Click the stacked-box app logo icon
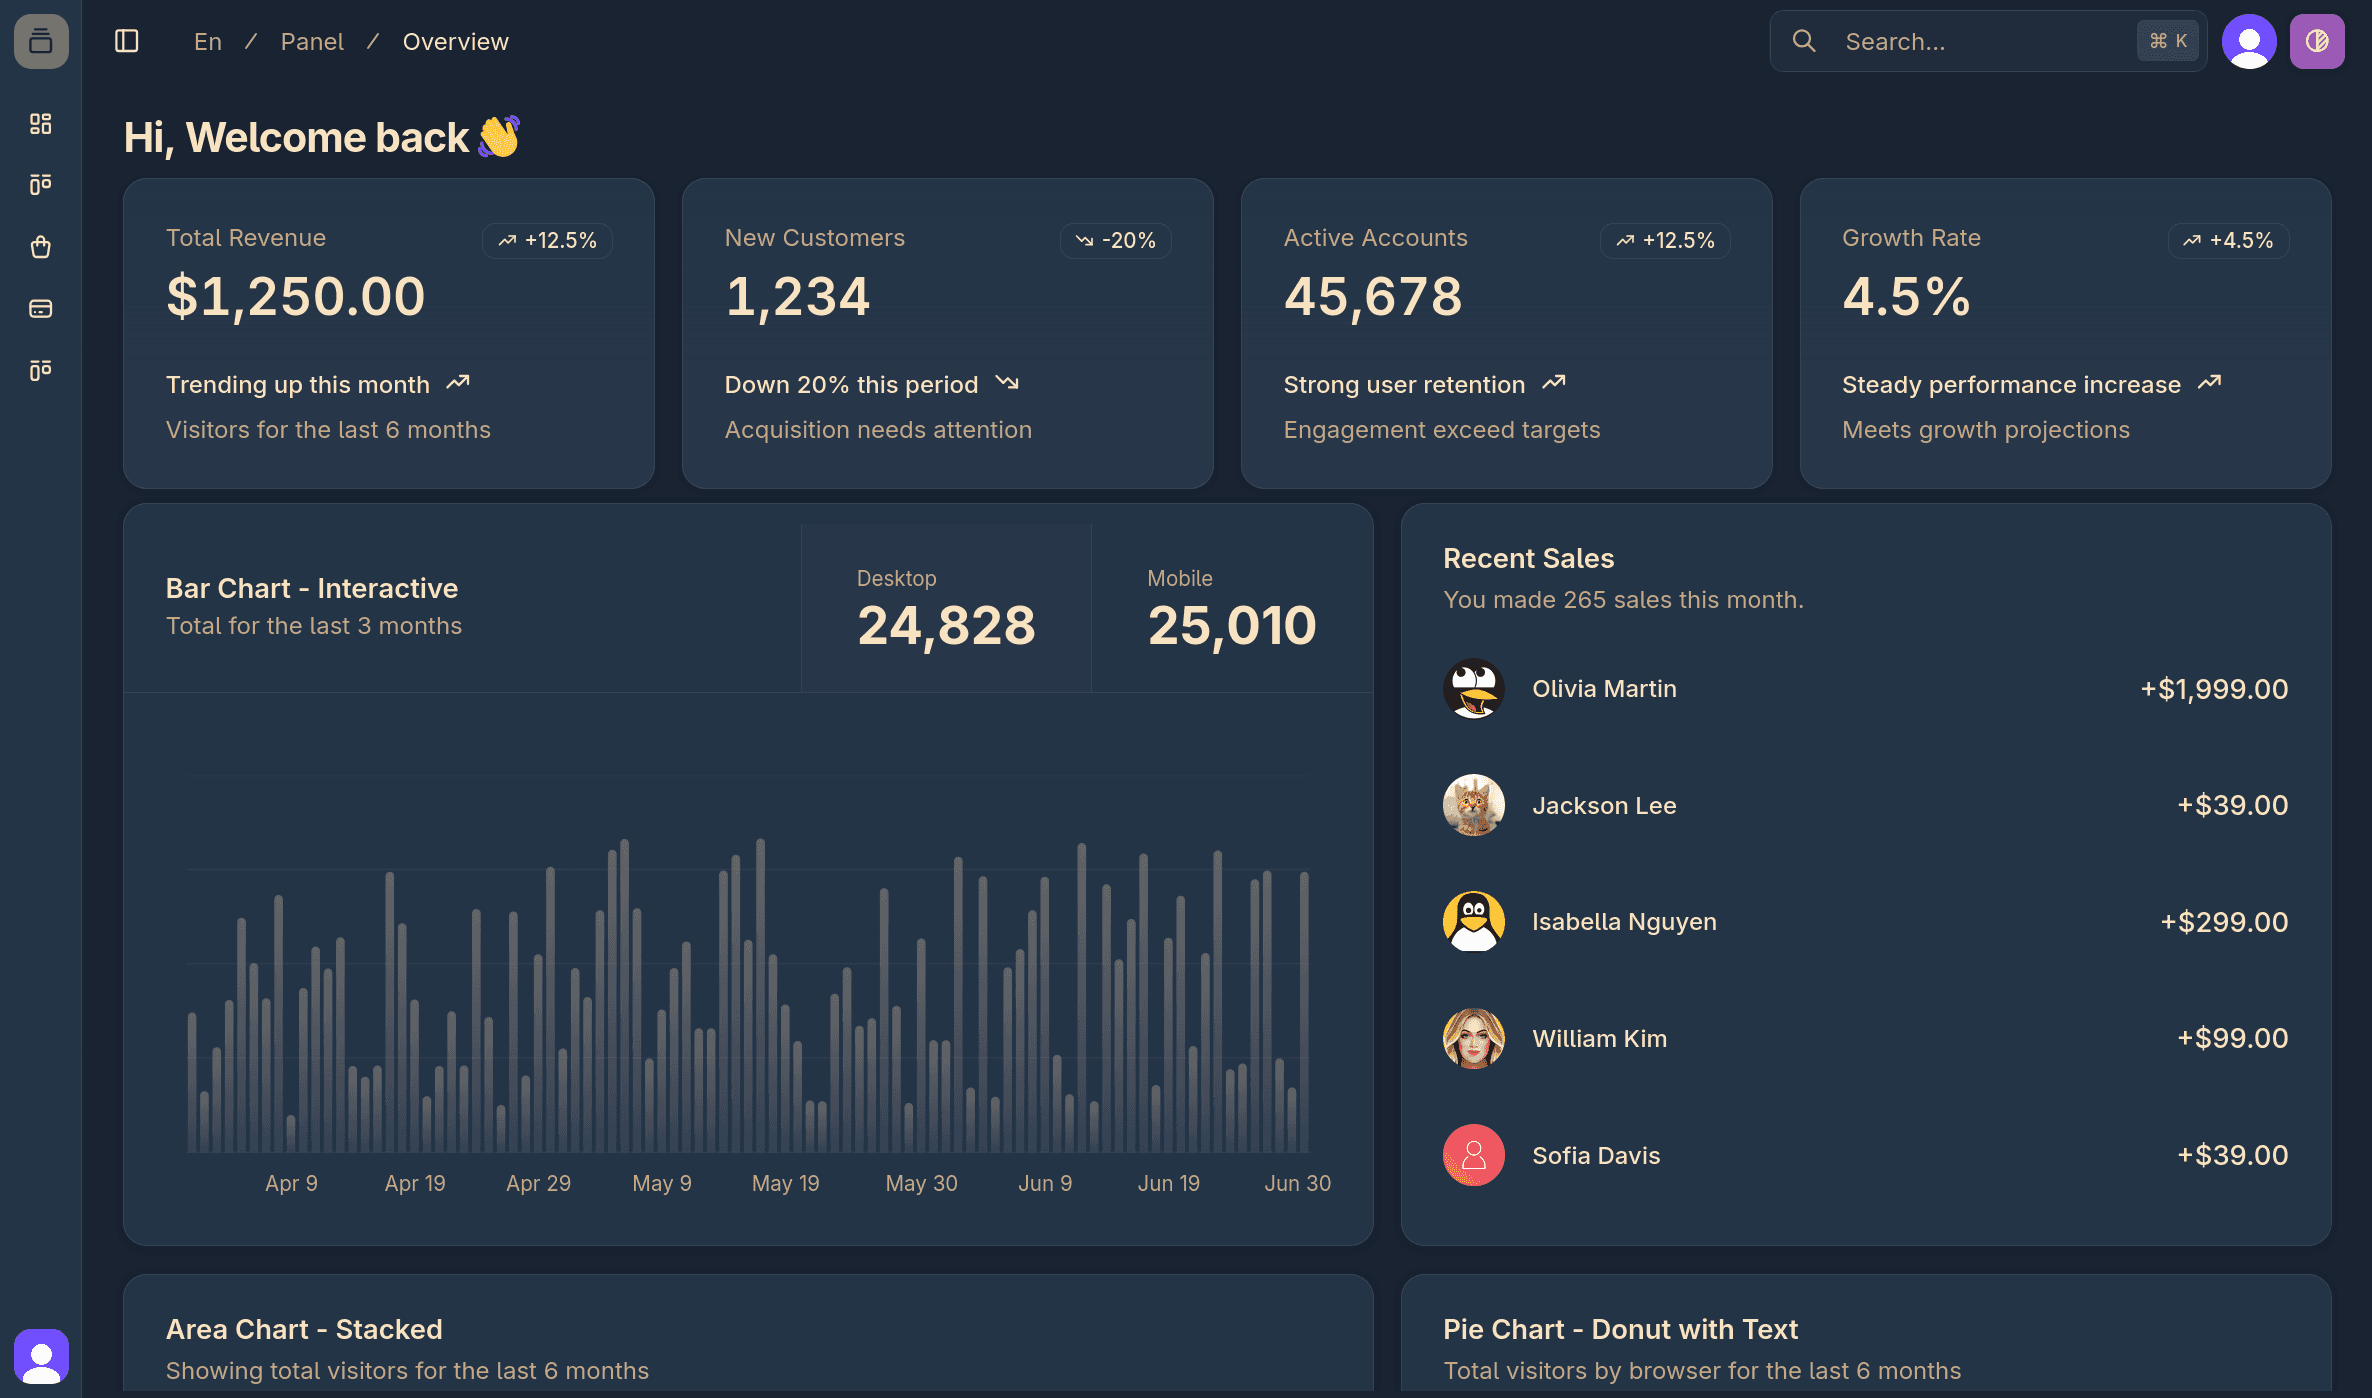 pos(41,41)
